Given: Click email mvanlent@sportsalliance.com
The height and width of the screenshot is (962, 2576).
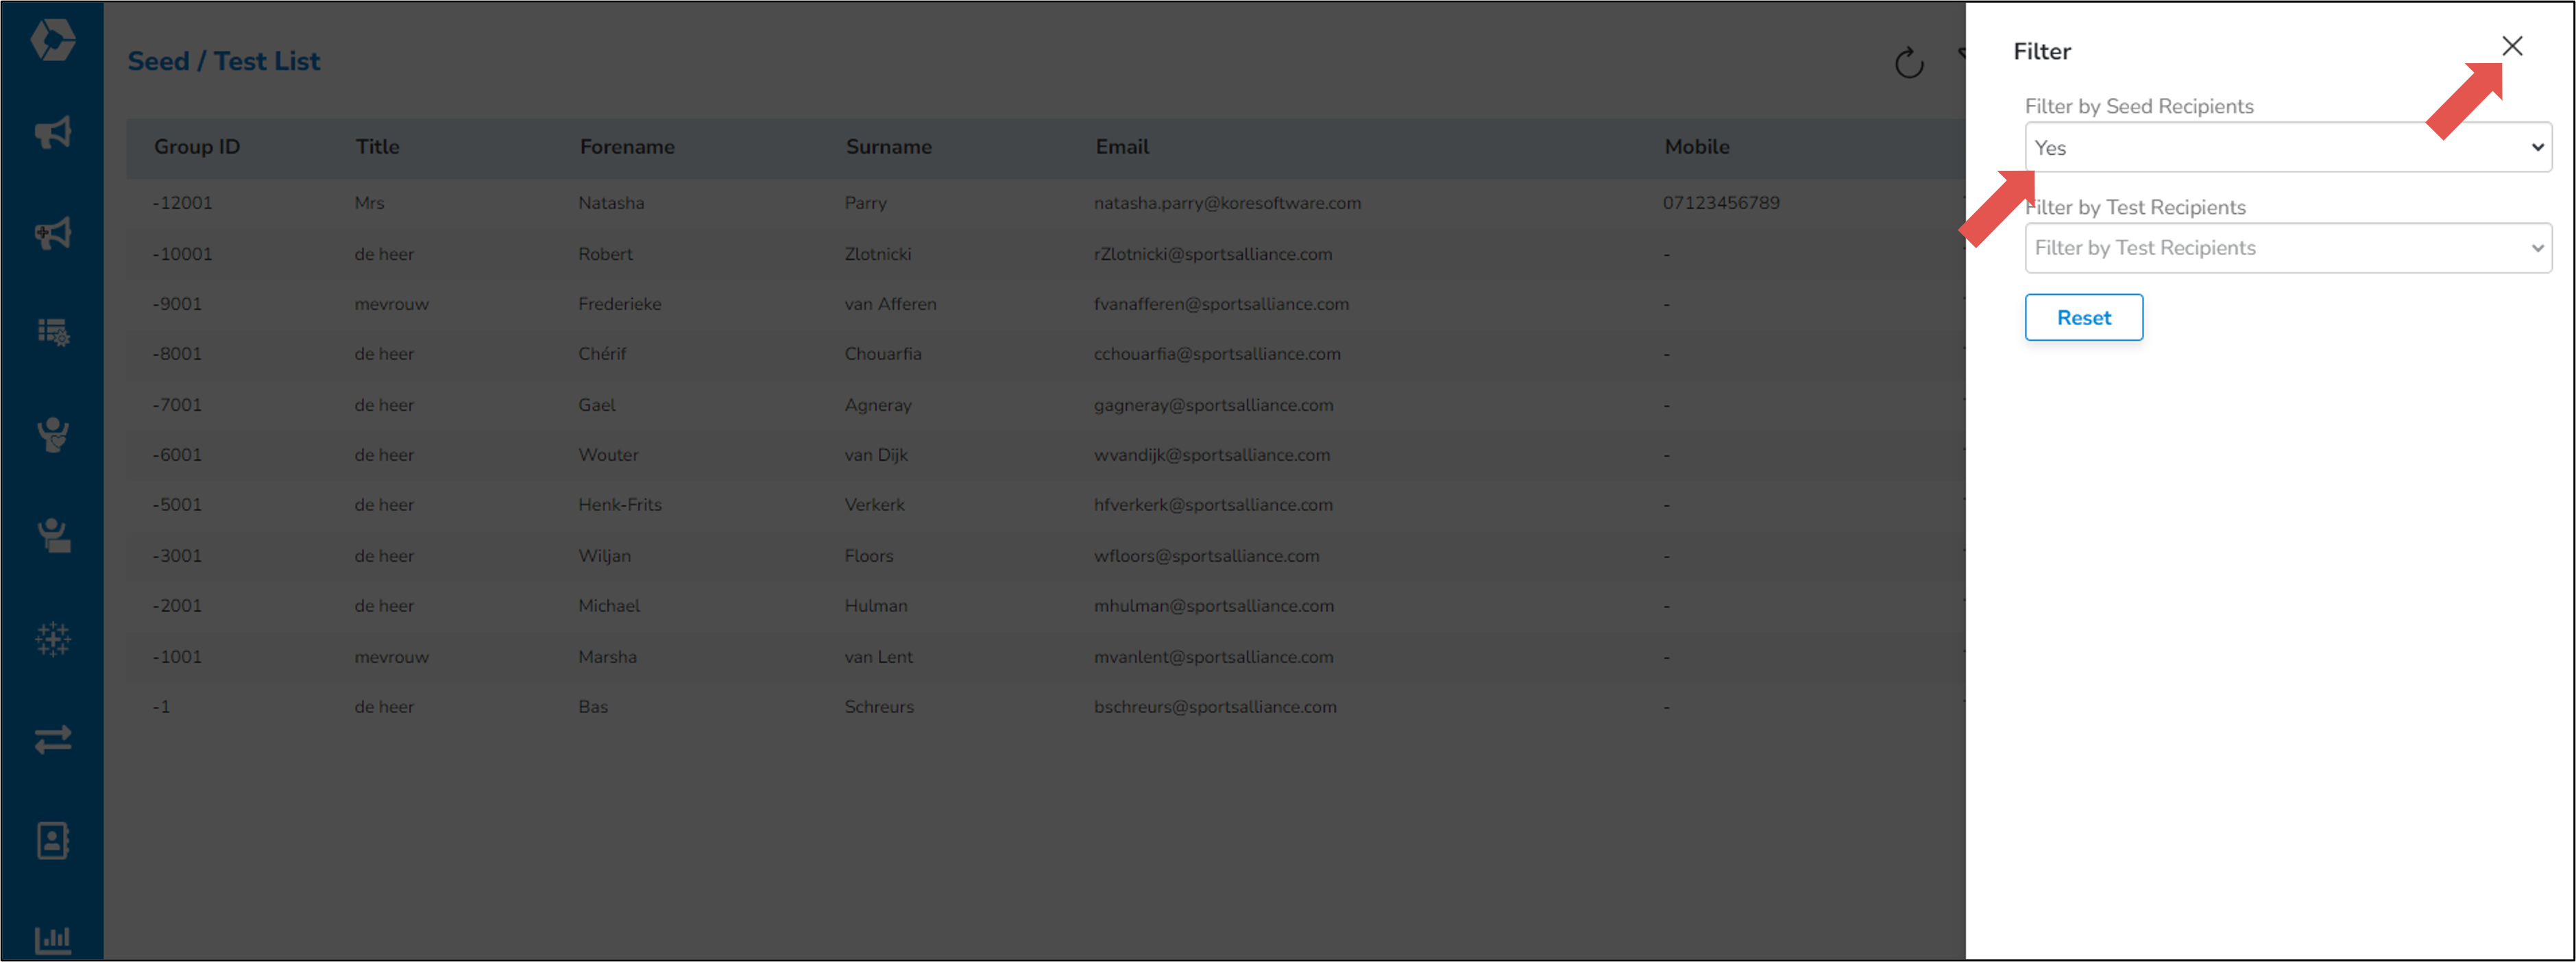Looking at the screenshot, I should 1213,657.
